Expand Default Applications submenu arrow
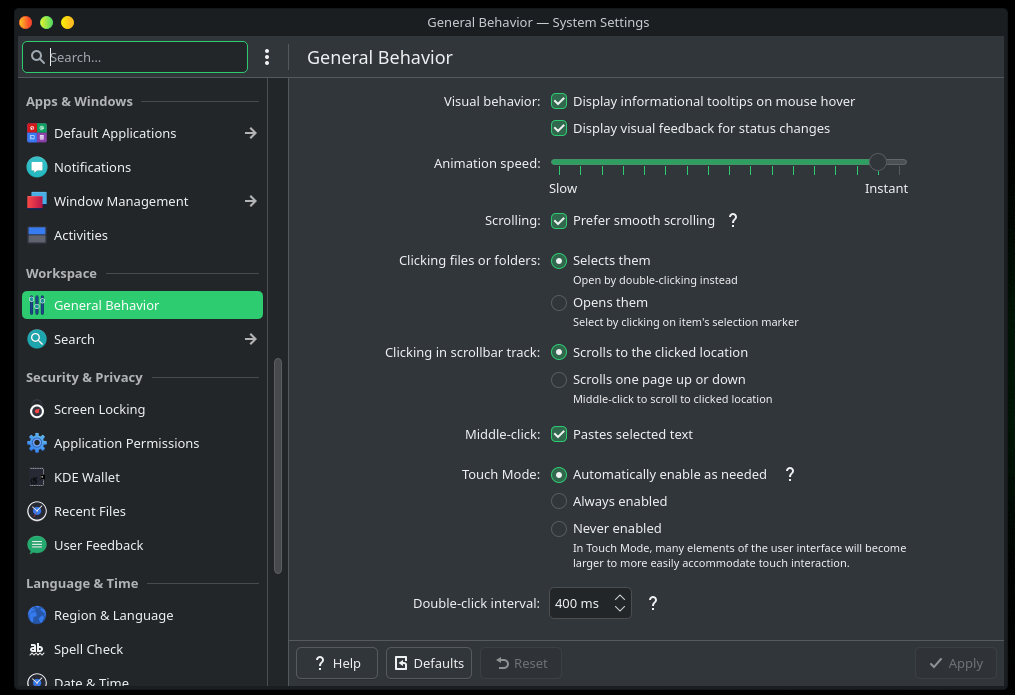This screenshot has width=1015, height=695. point(251,133)
